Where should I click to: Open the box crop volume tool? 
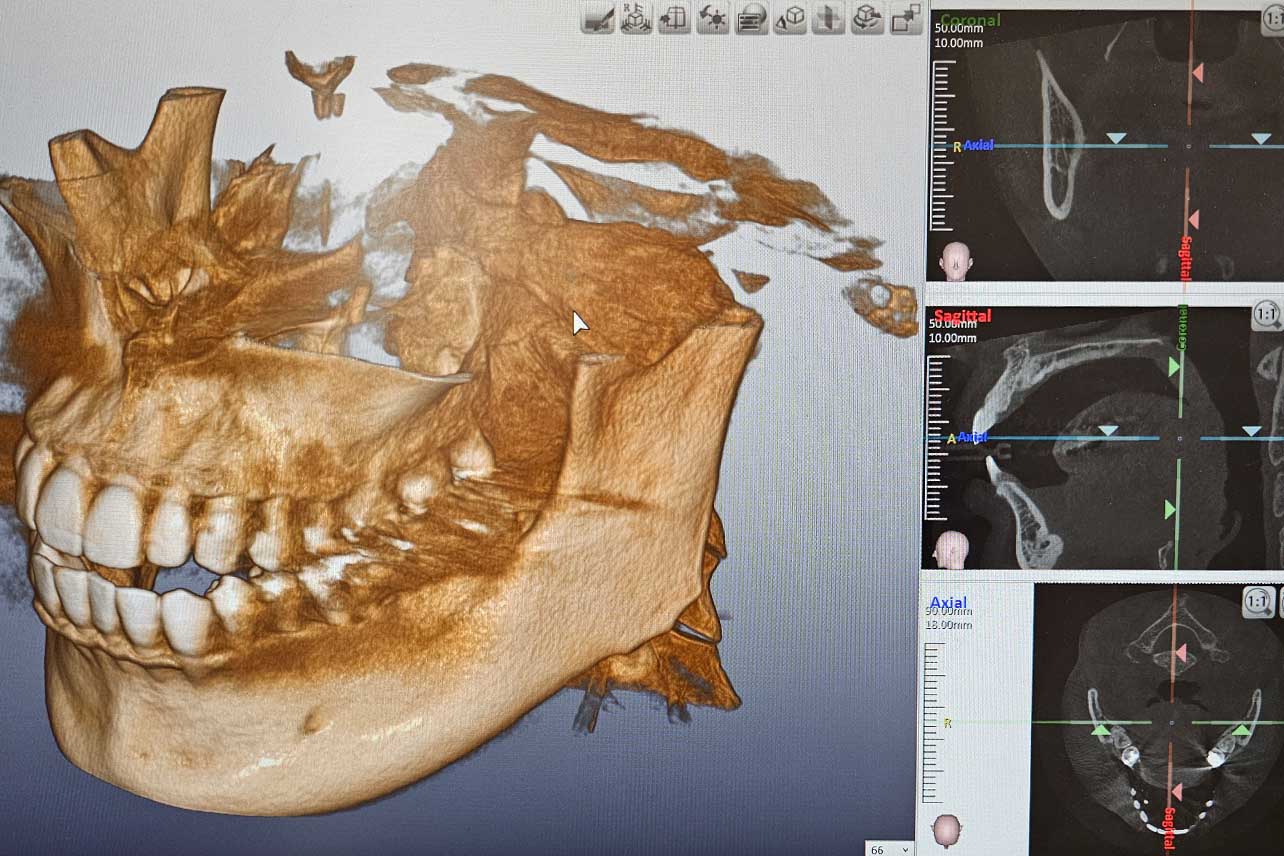click(x=674, y=18)
